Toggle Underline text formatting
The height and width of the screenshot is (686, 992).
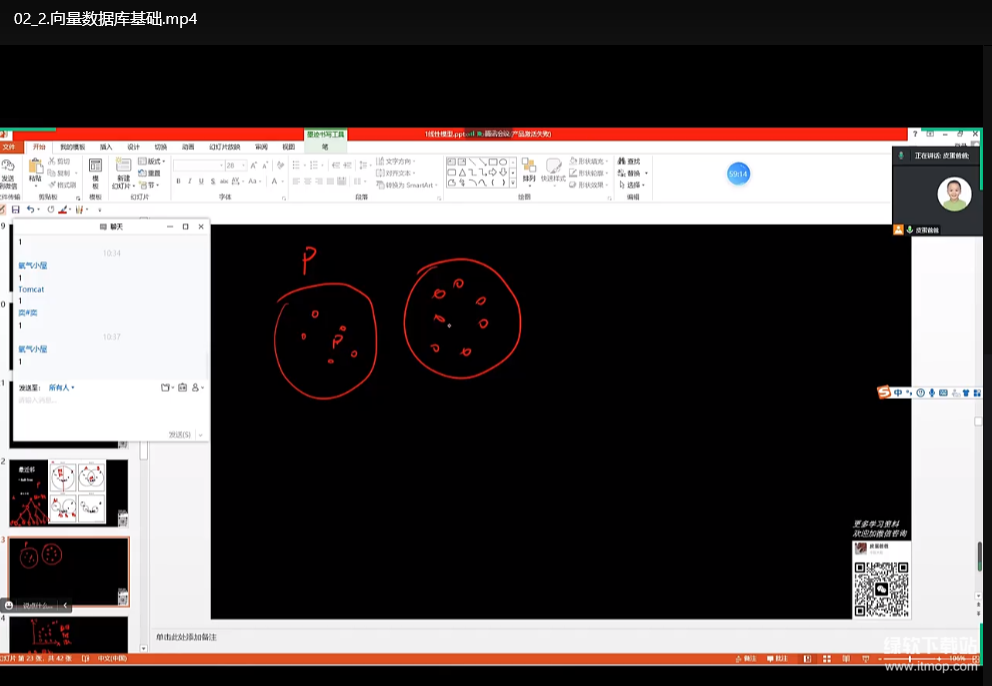pos(200,182)
